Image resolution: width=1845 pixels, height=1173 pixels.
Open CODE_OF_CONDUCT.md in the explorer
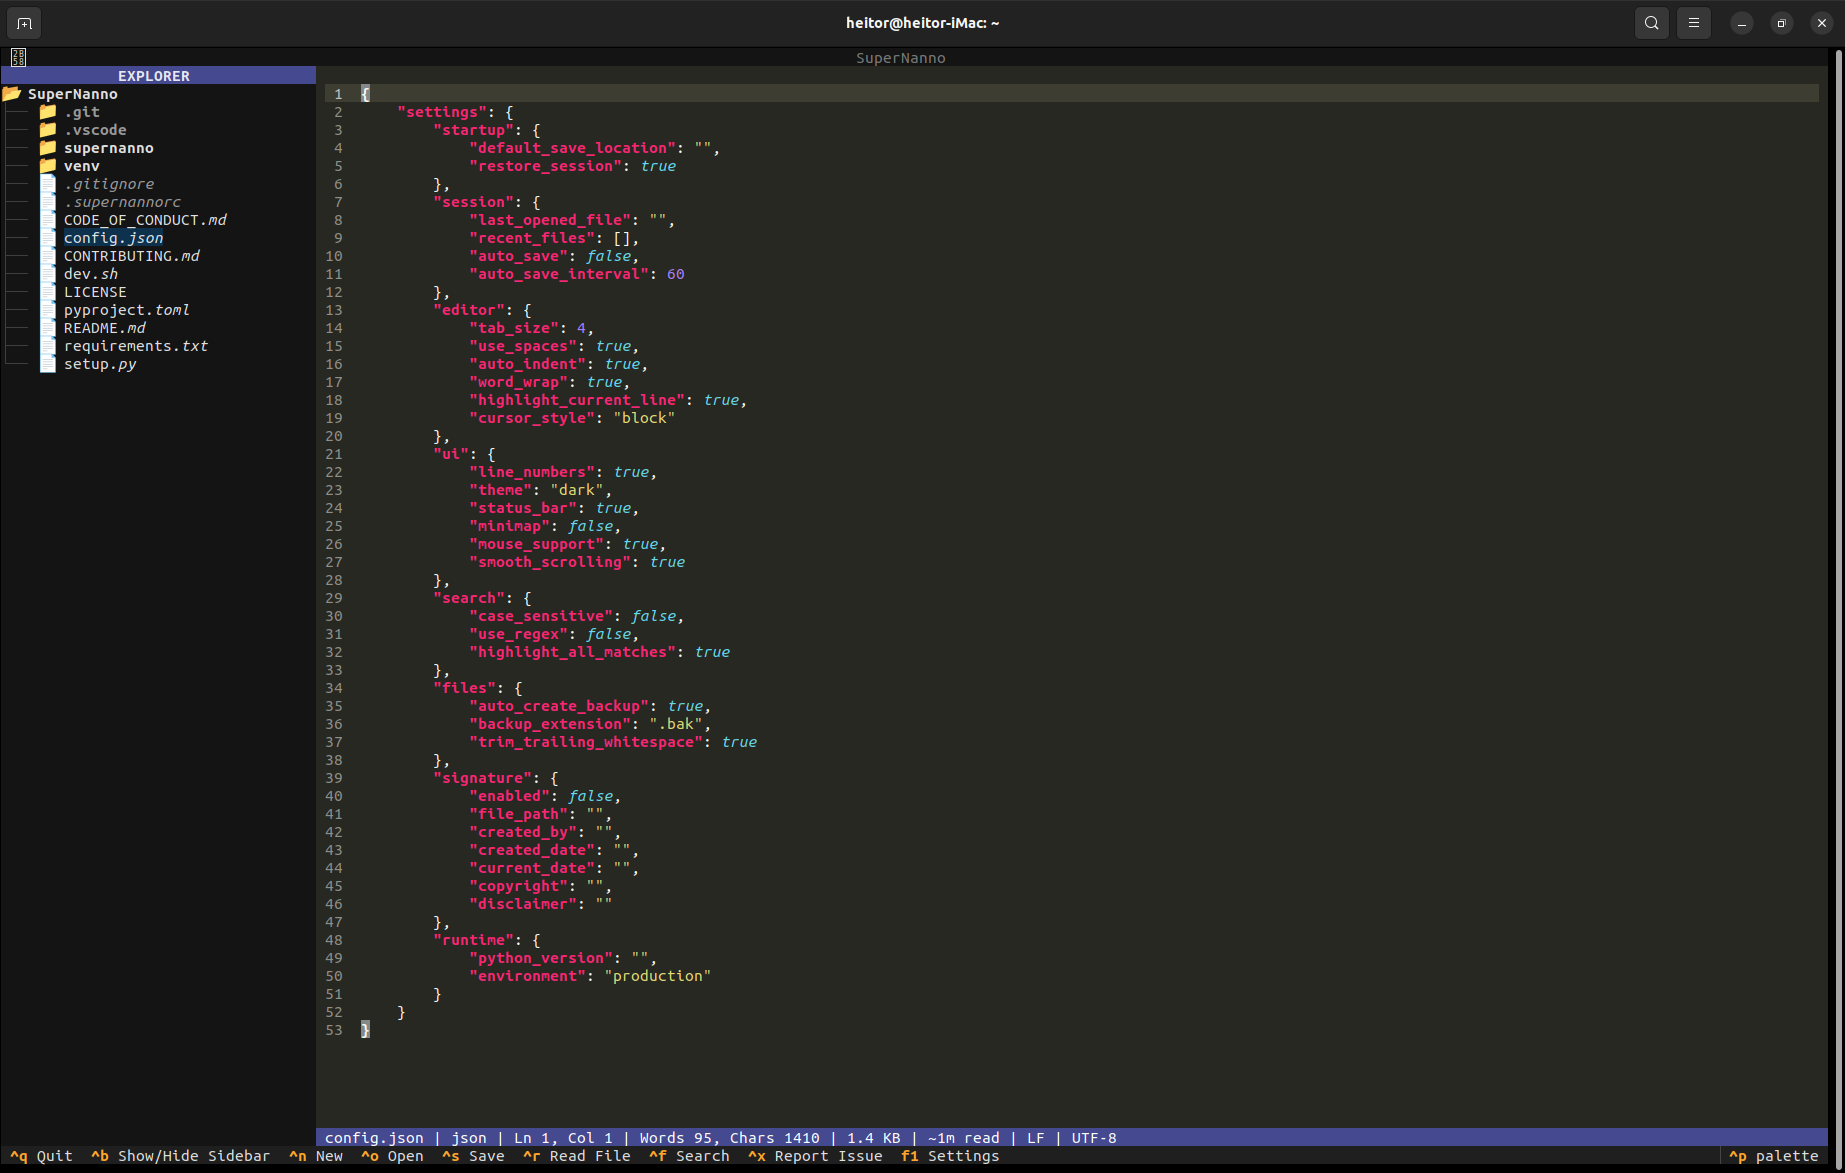pos(145,220)
